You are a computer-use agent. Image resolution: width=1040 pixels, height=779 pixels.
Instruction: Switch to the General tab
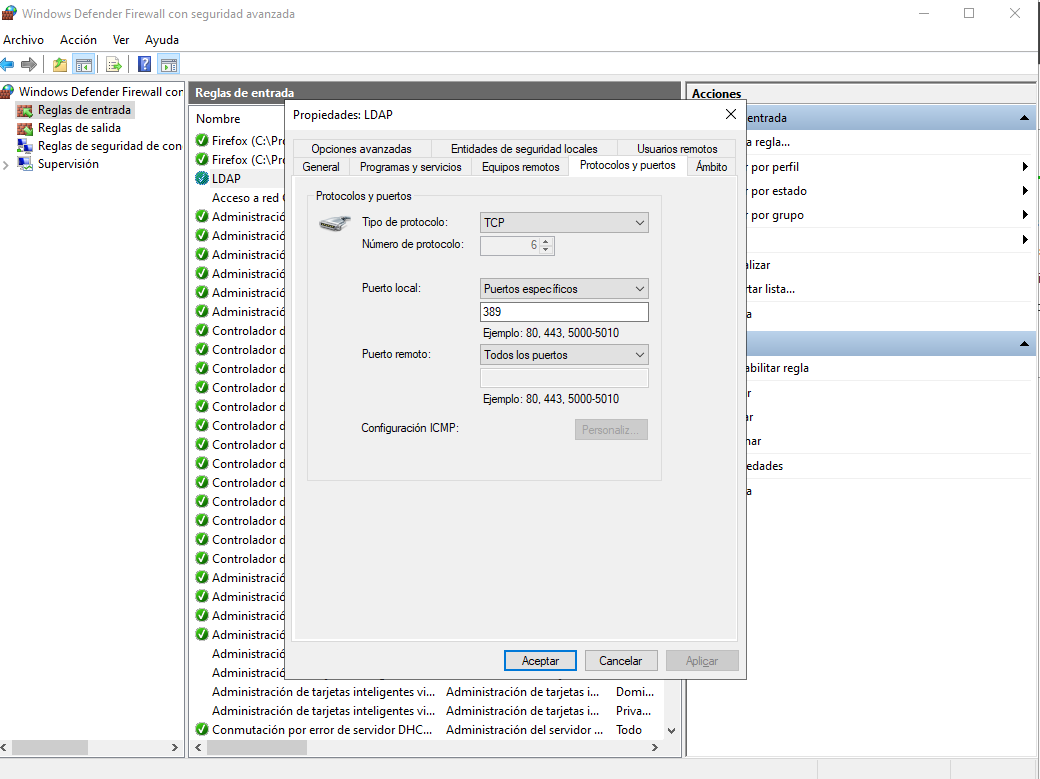(x=321, y=167)
